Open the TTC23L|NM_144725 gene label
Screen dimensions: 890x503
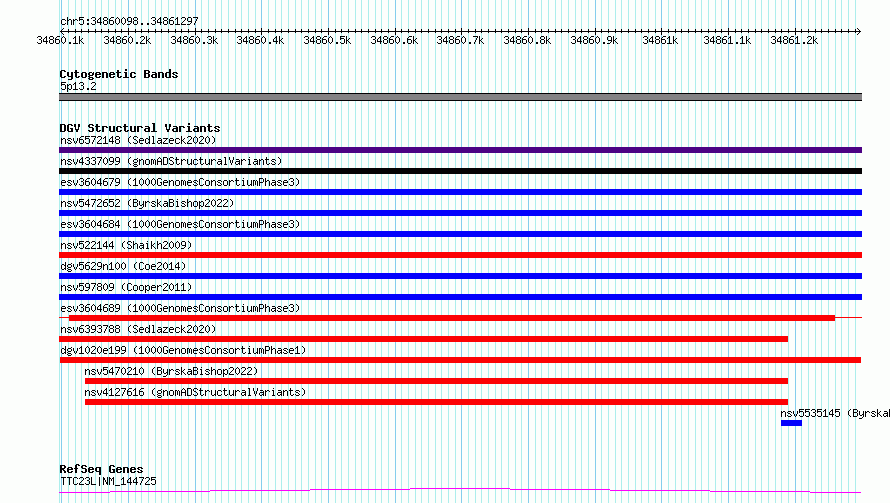108,481
